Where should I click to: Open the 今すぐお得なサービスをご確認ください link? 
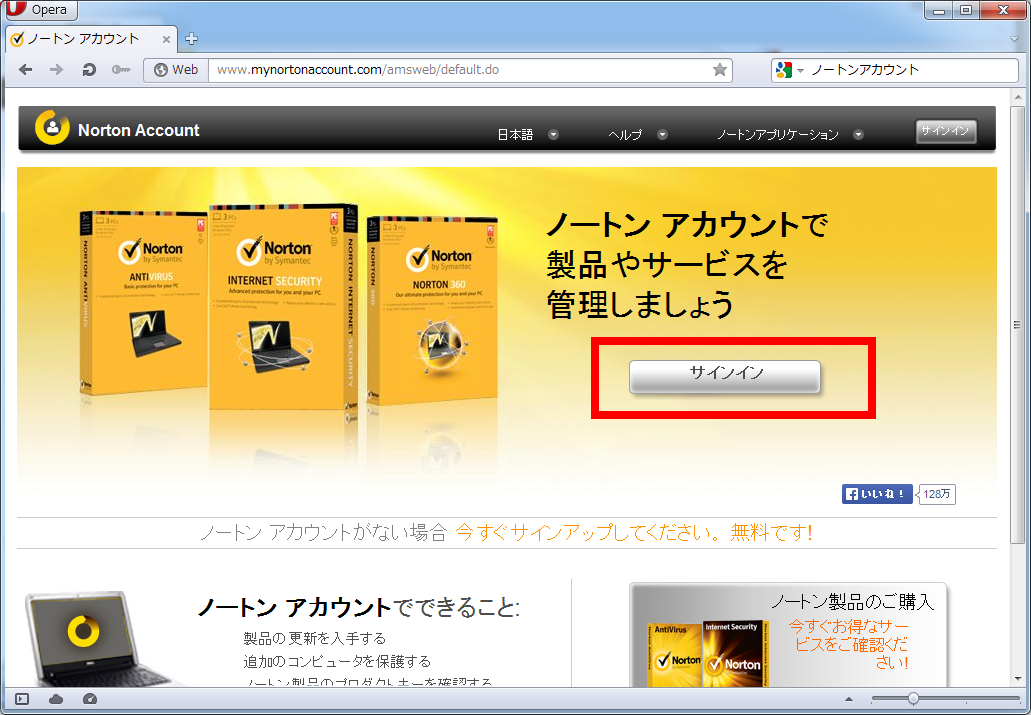point(848,644)
